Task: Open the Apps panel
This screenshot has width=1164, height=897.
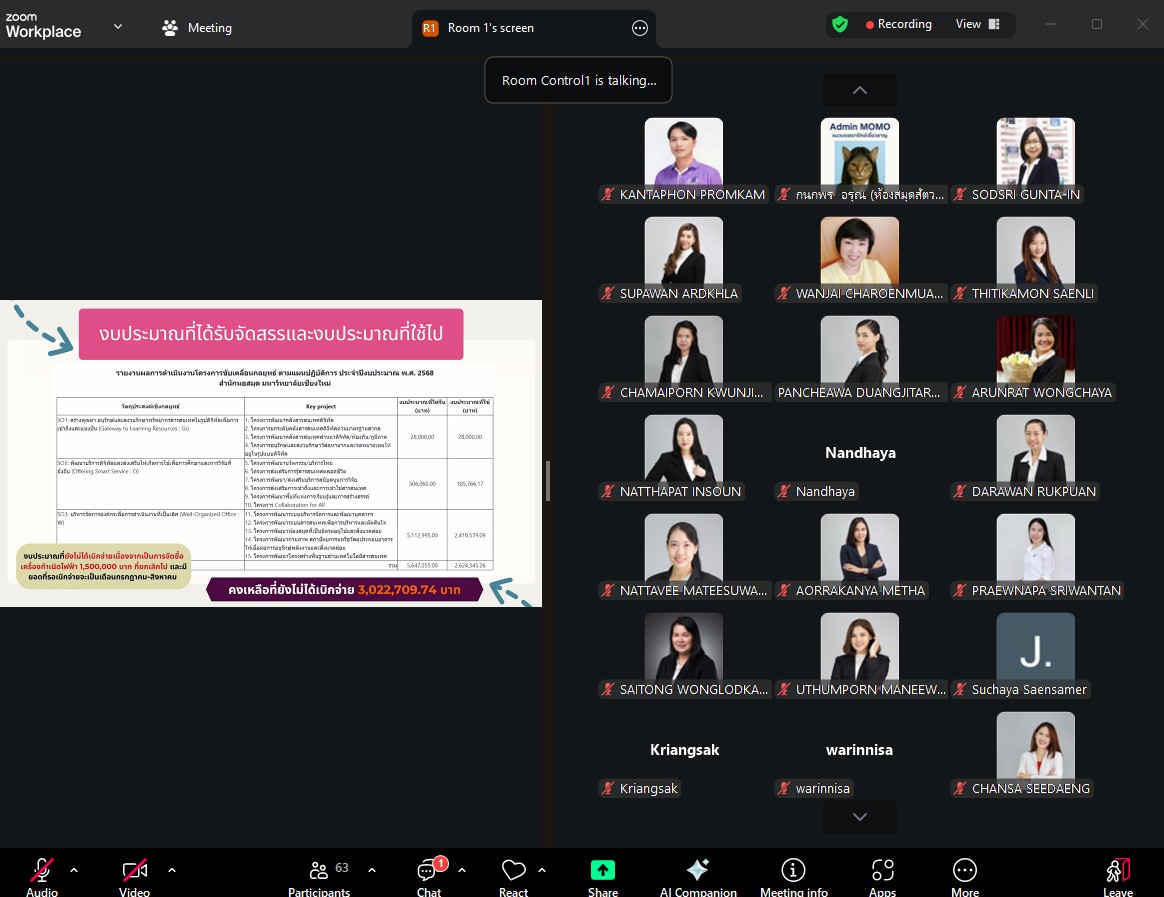Action: pos(883,877)
